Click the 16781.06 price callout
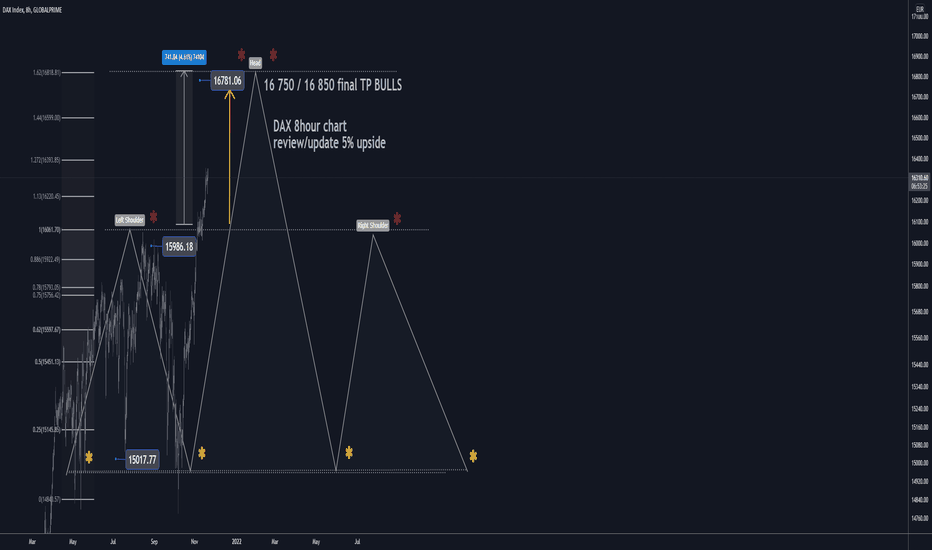The image size is (932, 550). [228, 80]
